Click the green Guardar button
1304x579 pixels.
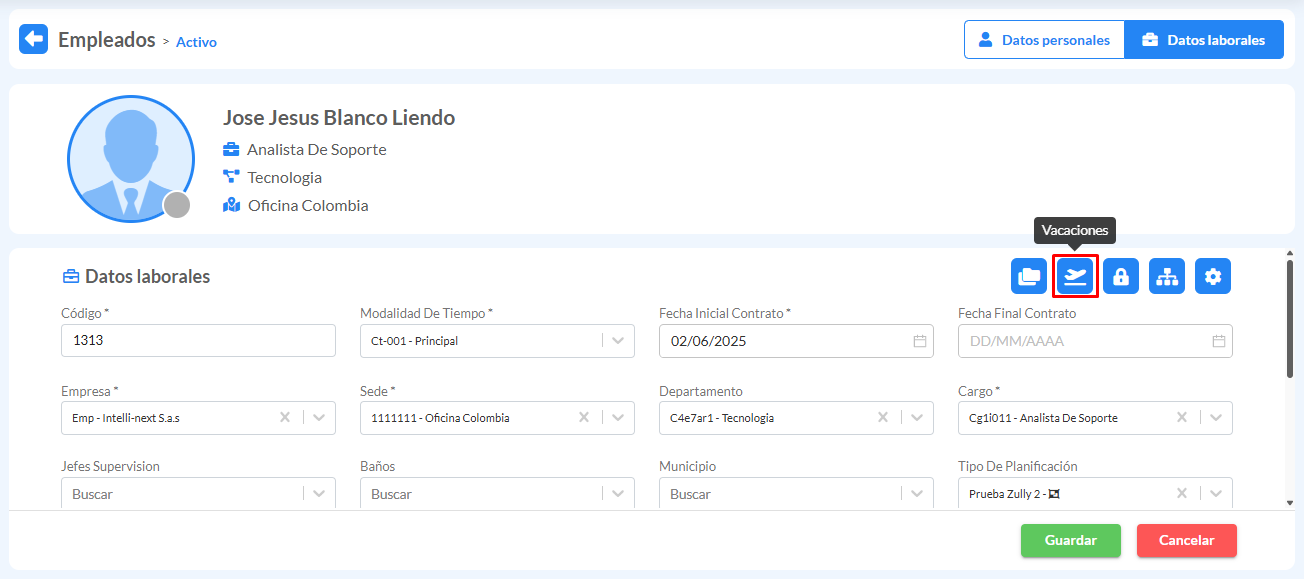(1070, 541)
